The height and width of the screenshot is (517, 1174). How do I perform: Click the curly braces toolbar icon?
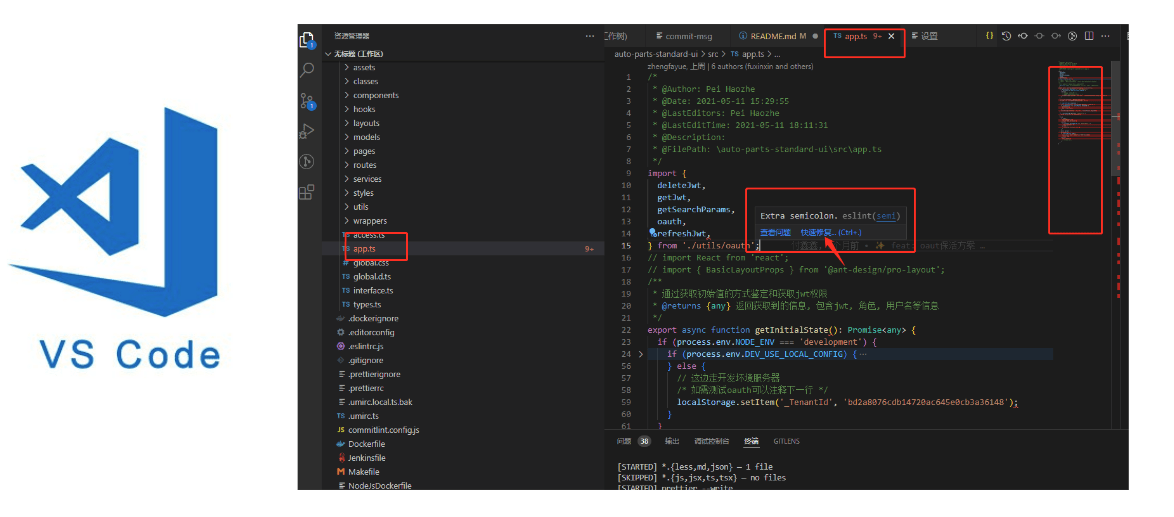point(989,36)
